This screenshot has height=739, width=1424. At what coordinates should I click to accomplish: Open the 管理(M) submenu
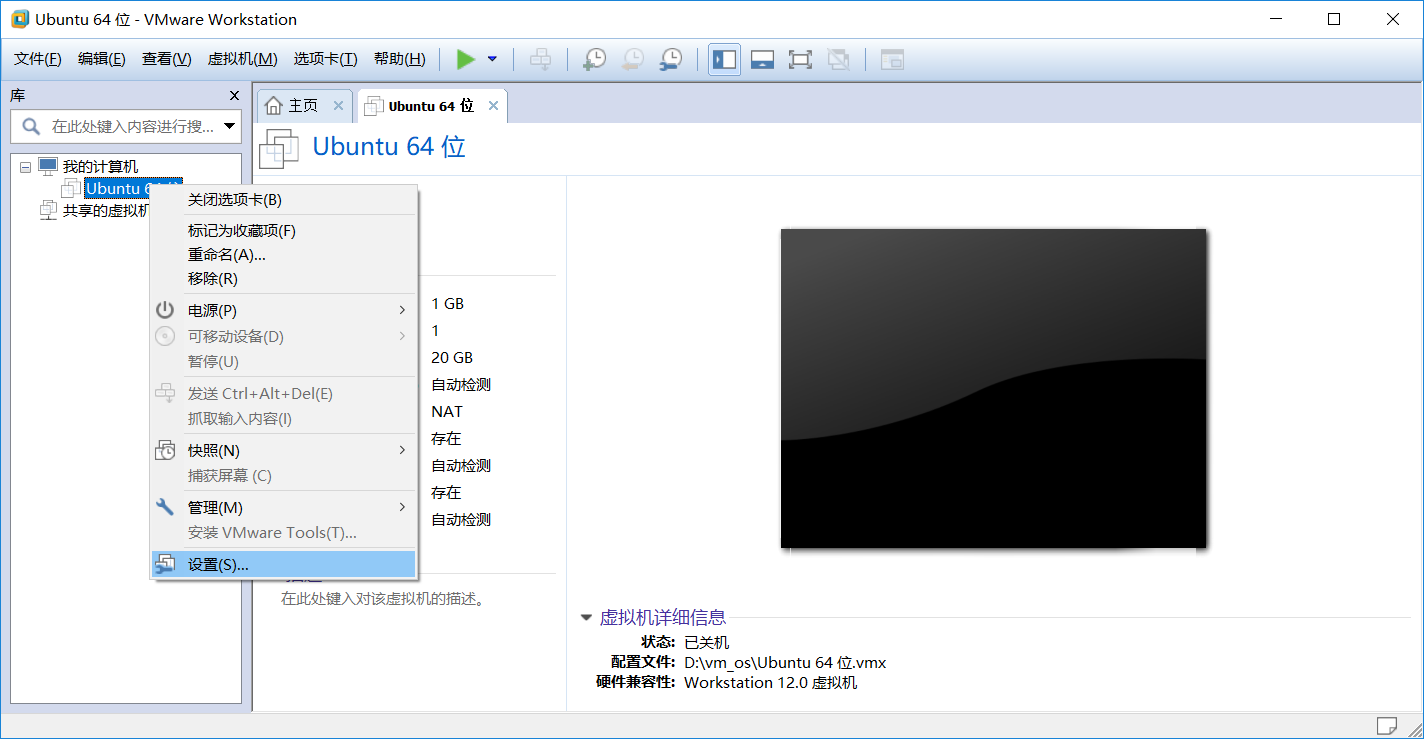(283, 508)
